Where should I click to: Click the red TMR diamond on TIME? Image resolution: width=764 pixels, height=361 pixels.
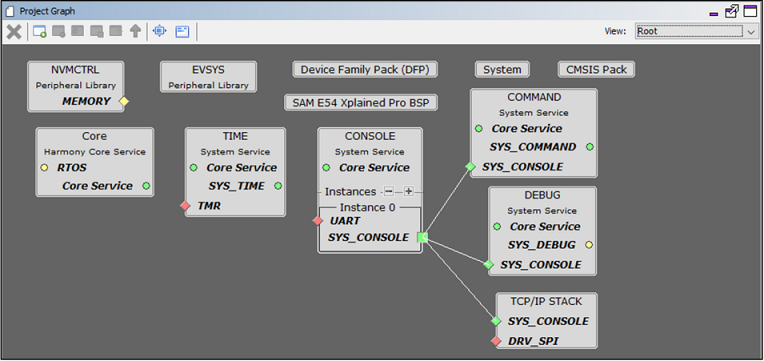coord(185,206)
